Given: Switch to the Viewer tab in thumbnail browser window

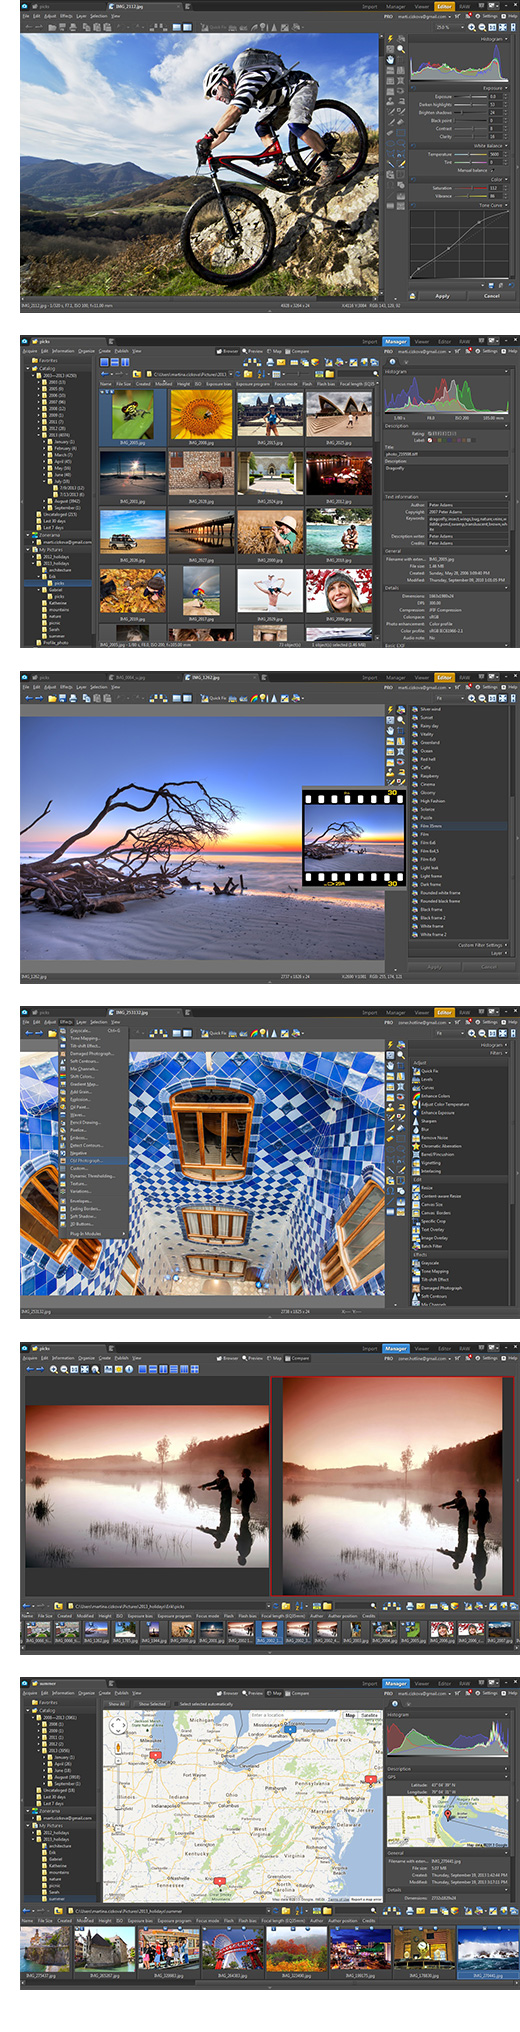Looking at the screenshot, I should click(x=422, y=341).
